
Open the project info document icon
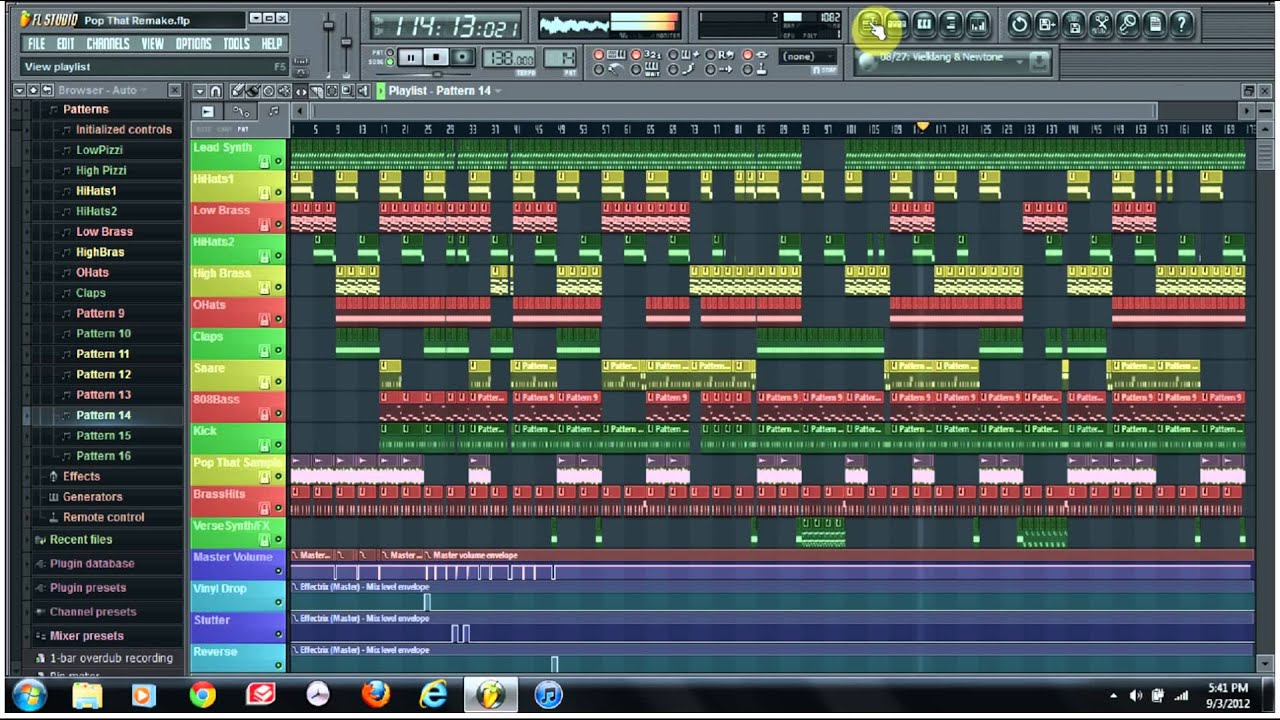pos(1154,23)
